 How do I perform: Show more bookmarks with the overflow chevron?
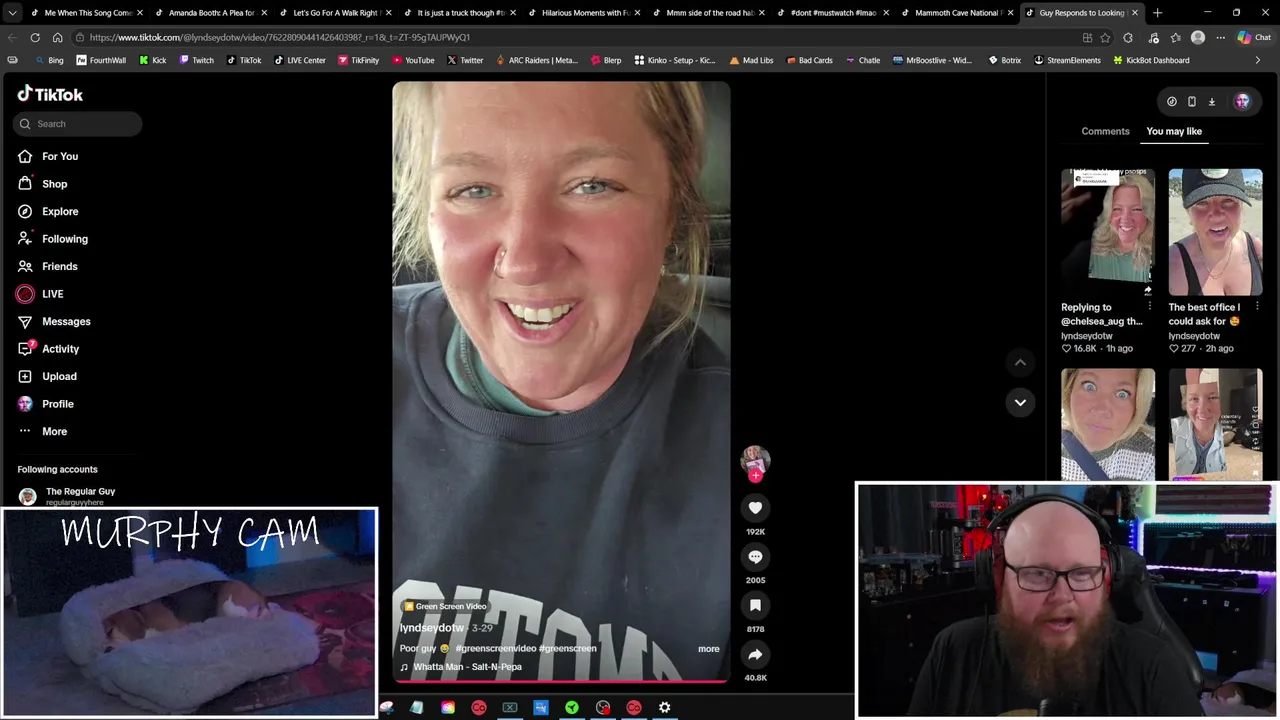[x=1258, y=60]
